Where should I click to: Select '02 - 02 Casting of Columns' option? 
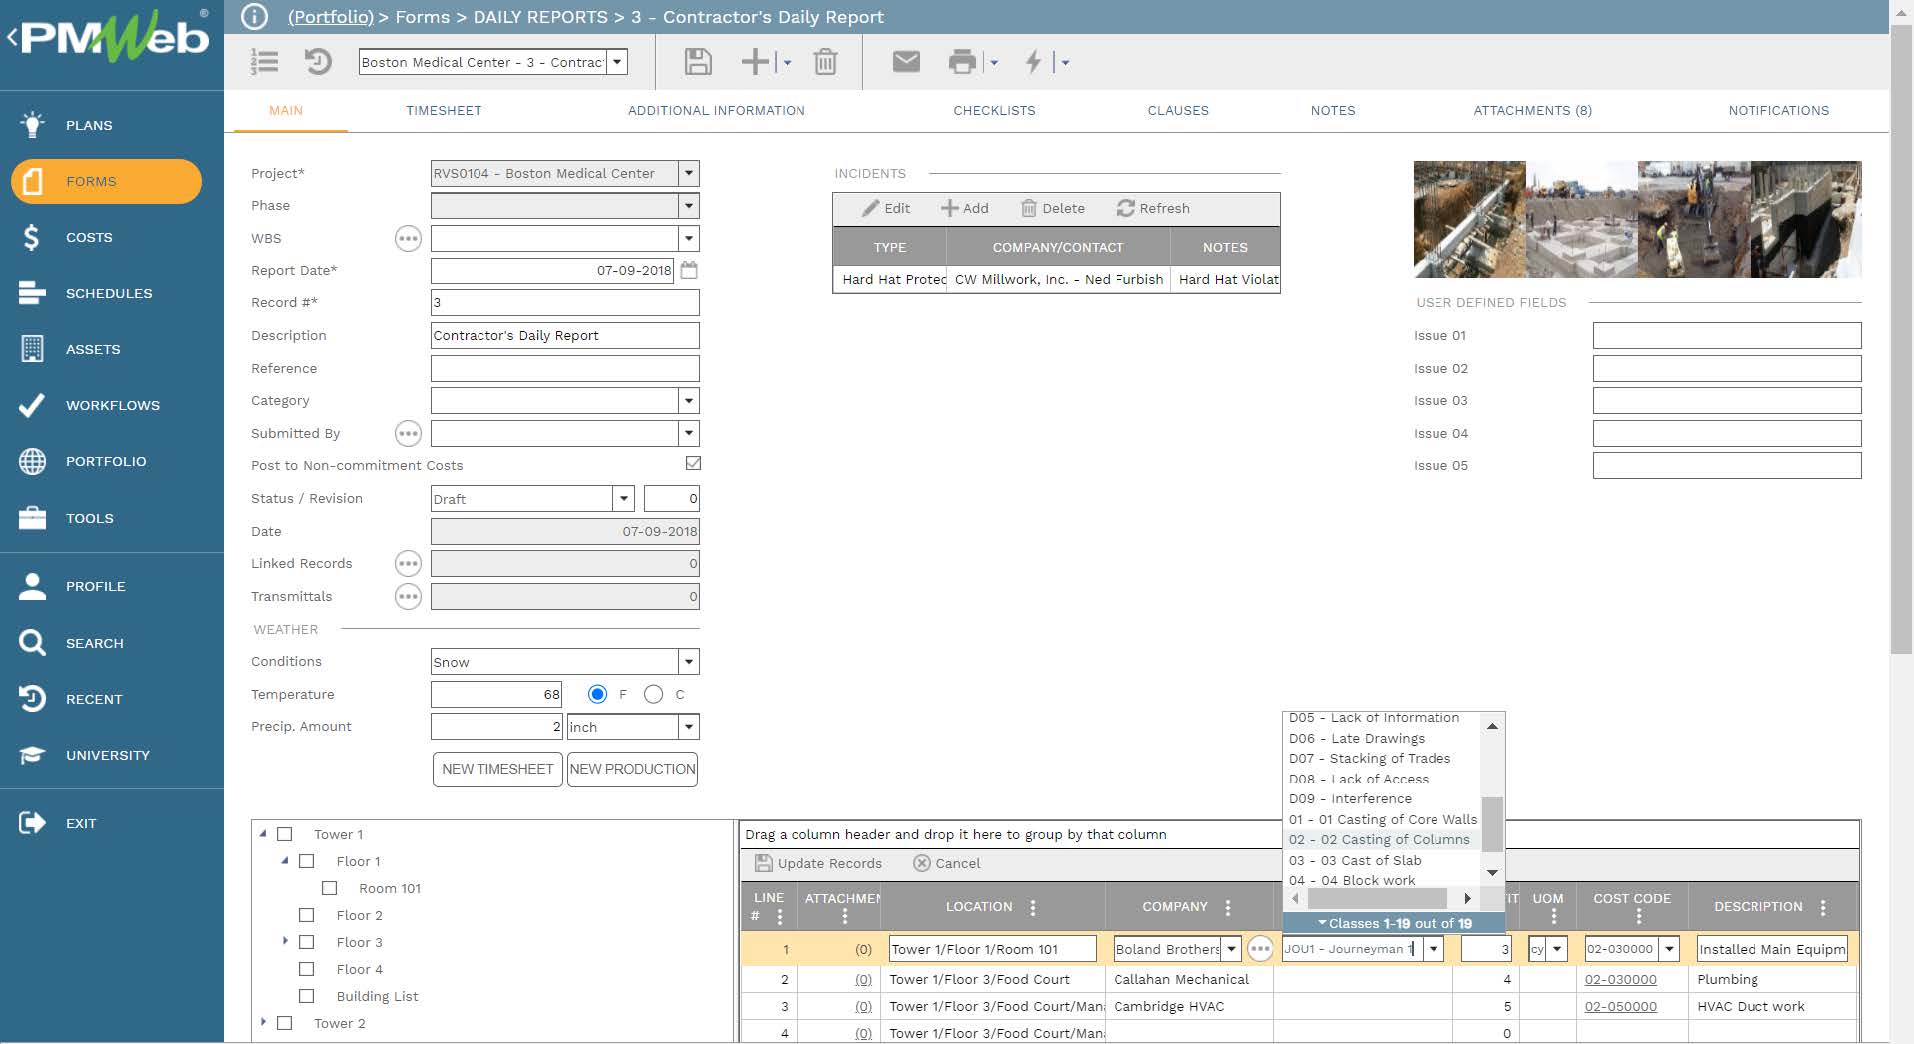tap(1380, 840)
